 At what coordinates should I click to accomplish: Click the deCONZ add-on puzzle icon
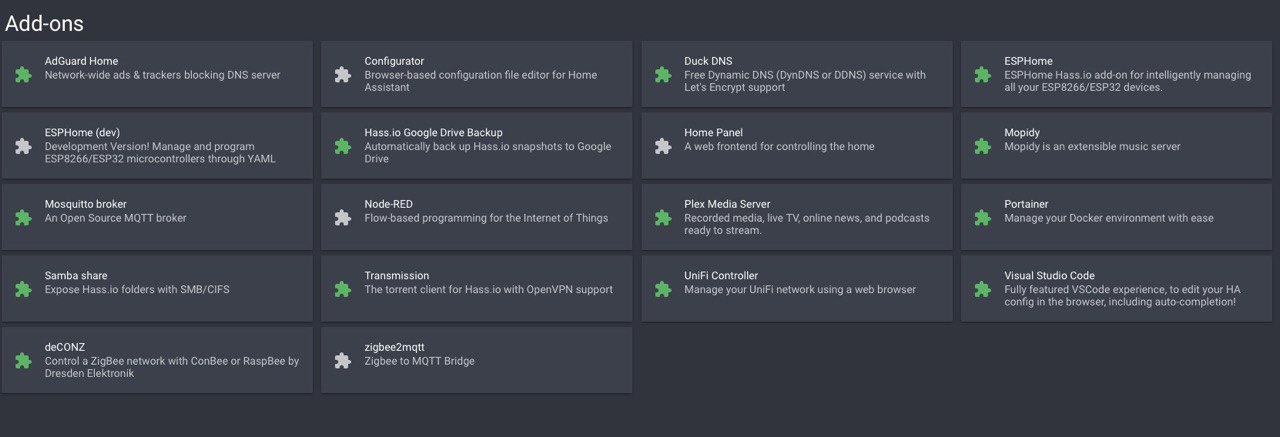(x=23, y=360)
